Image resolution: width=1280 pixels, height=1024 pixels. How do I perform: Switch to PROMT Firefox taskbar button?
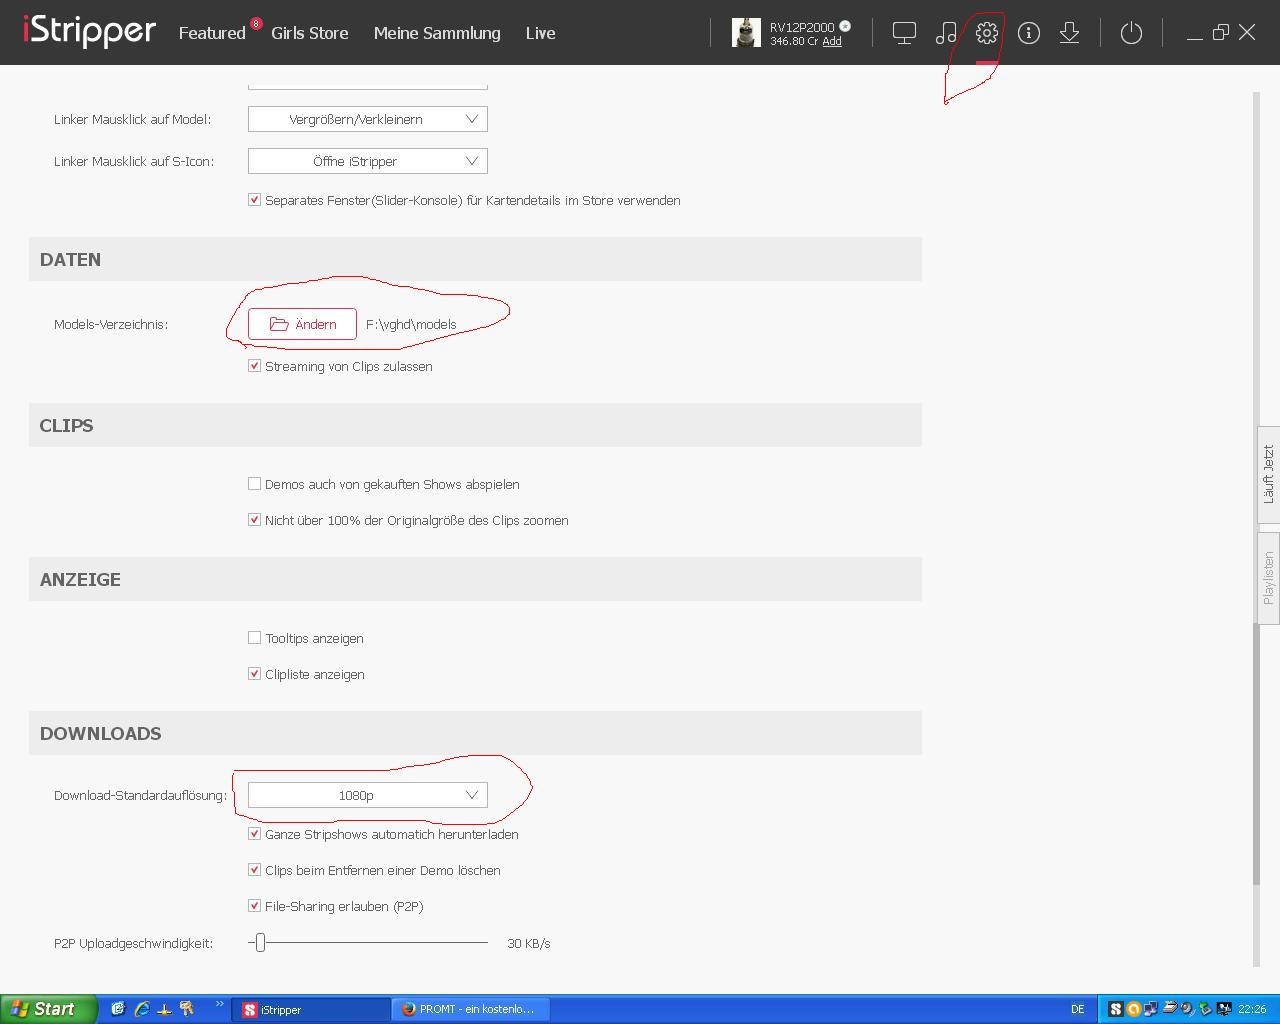[471, 1009]
